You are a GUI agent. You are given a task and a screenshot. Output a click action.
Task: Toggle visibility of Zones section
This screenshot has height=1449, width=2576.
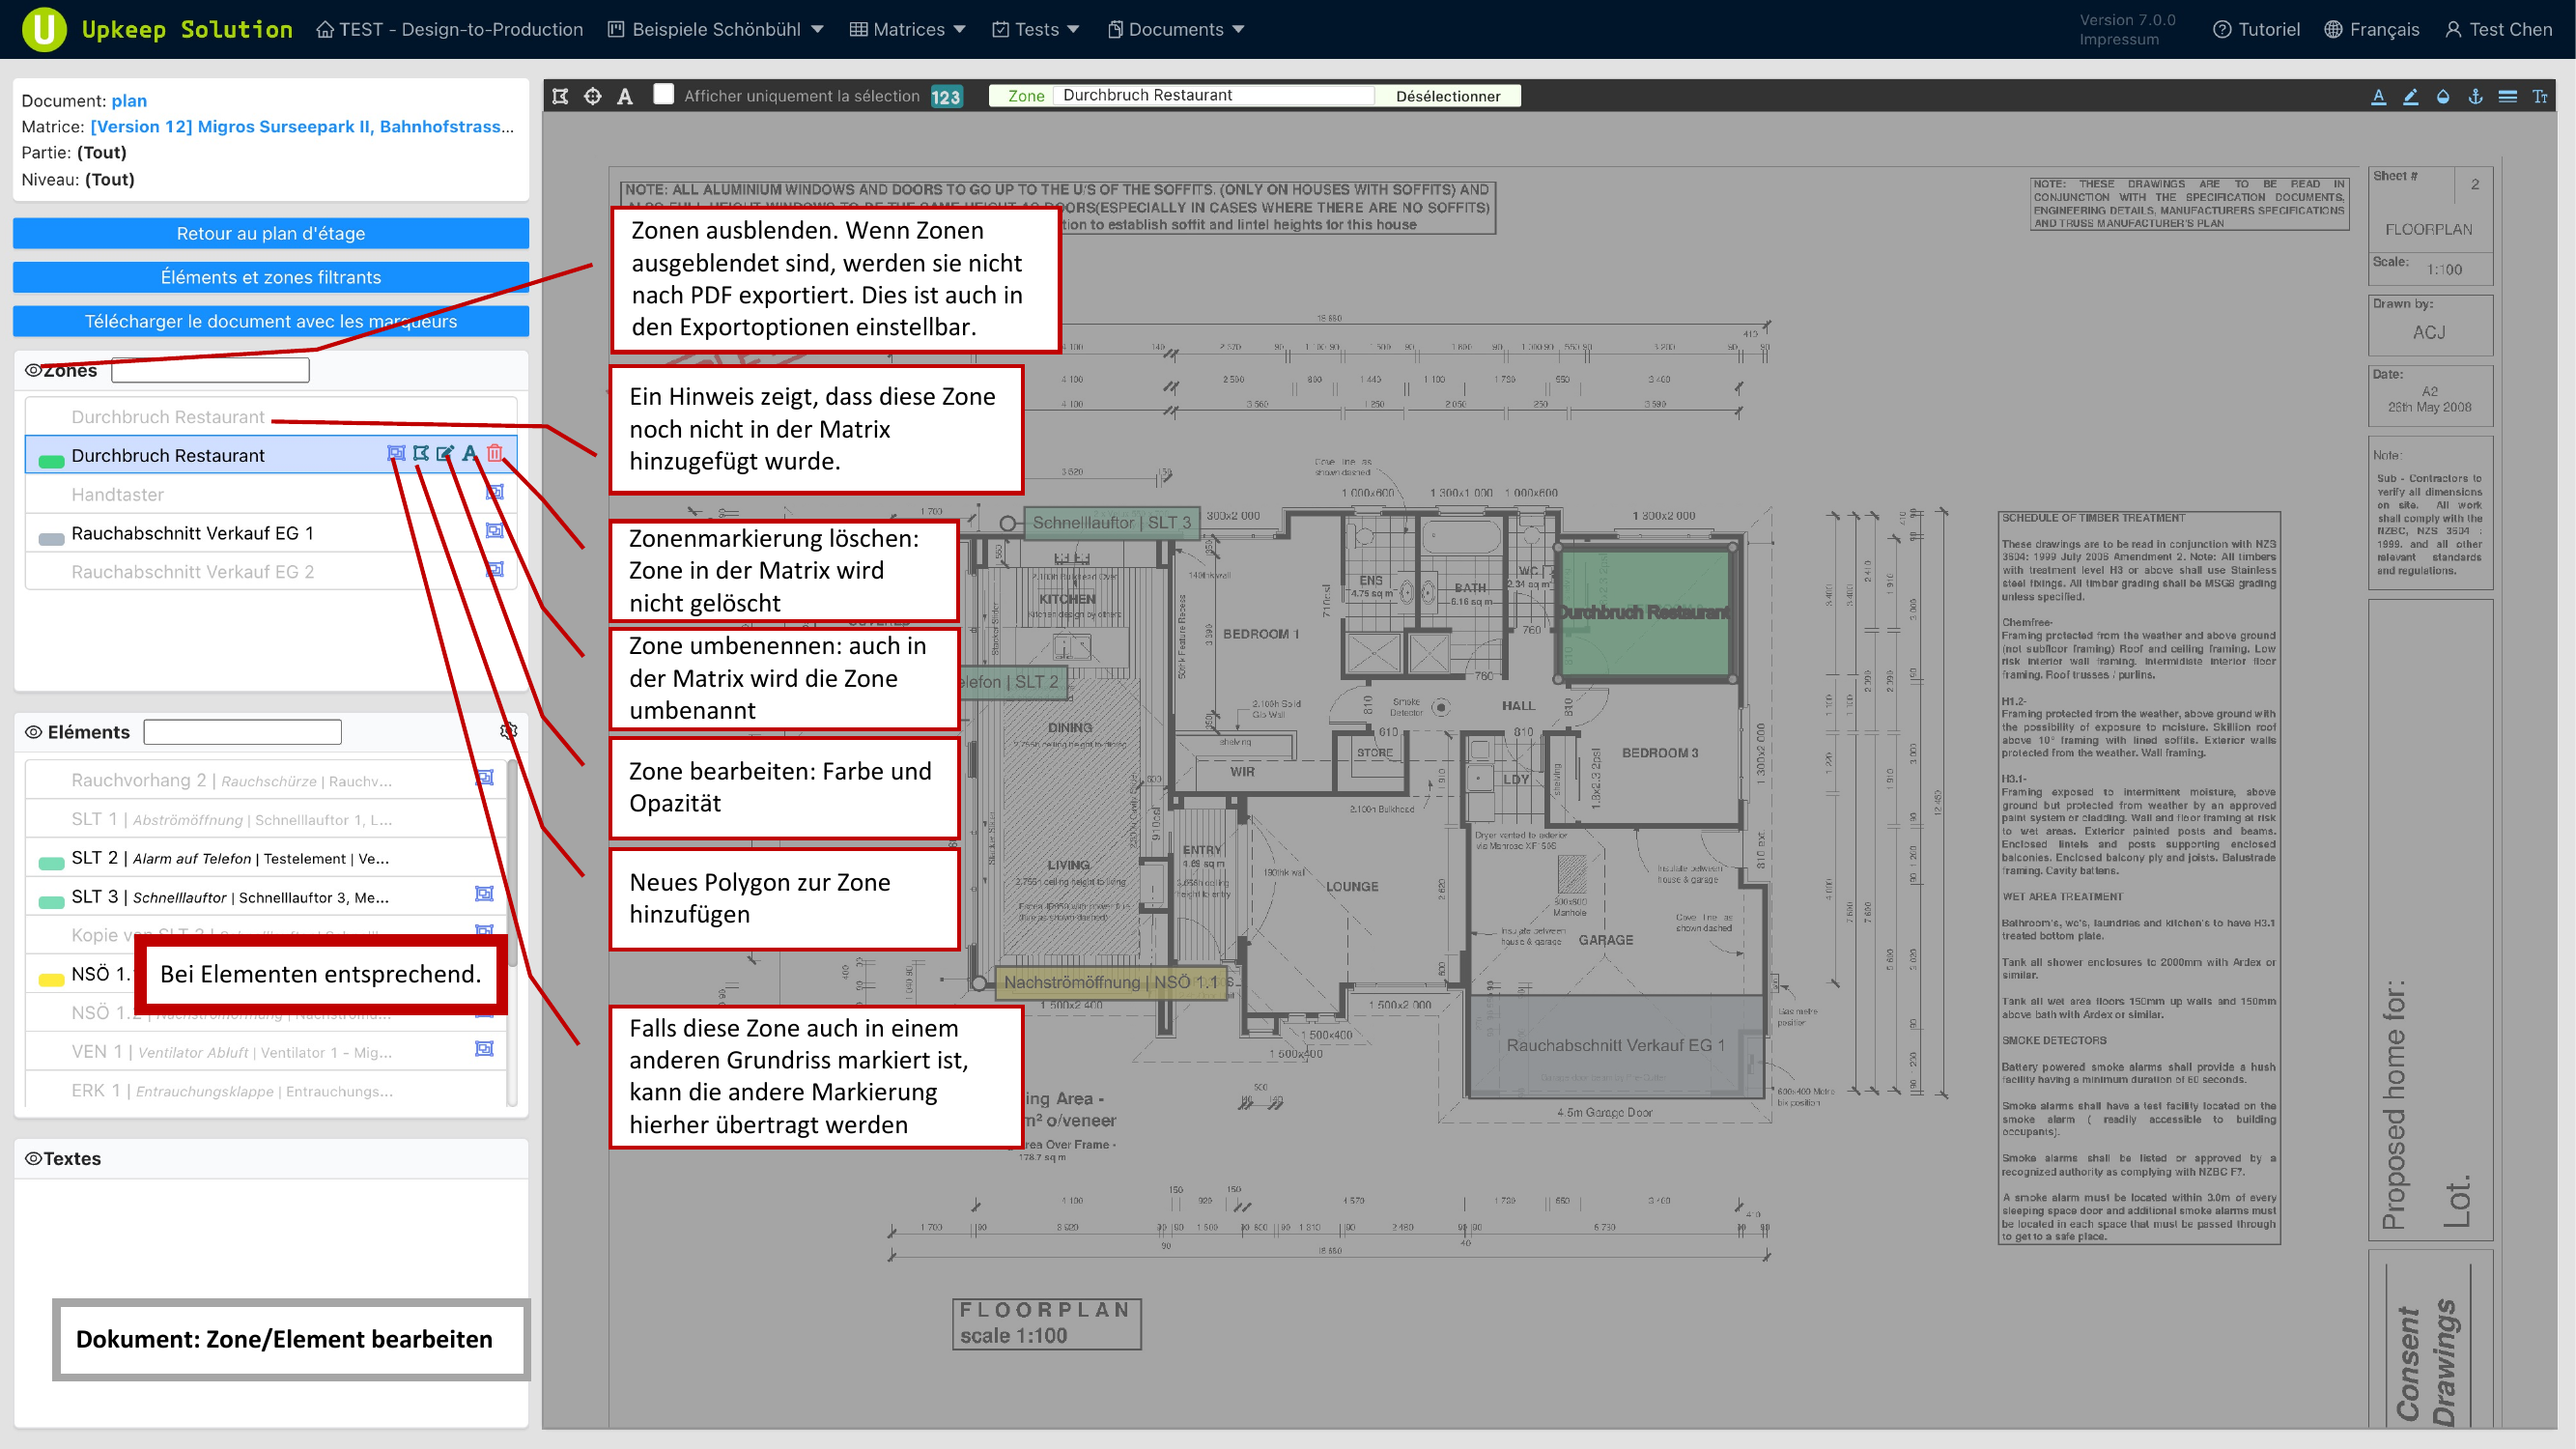[x=33, y=370]
